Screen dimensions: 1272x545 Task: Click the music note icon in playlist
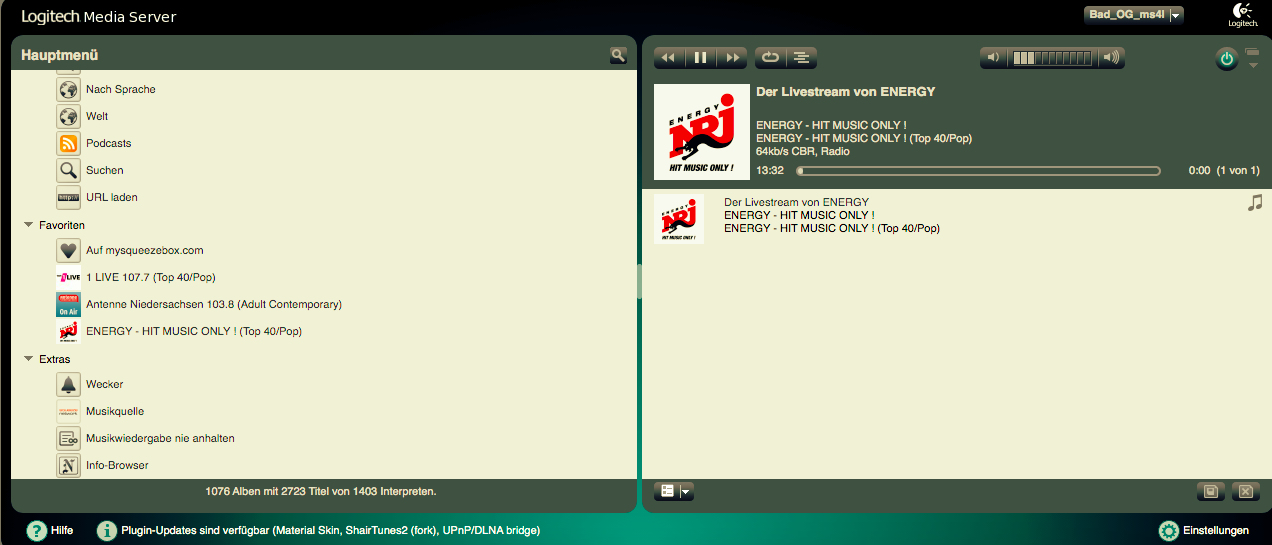1255,203
